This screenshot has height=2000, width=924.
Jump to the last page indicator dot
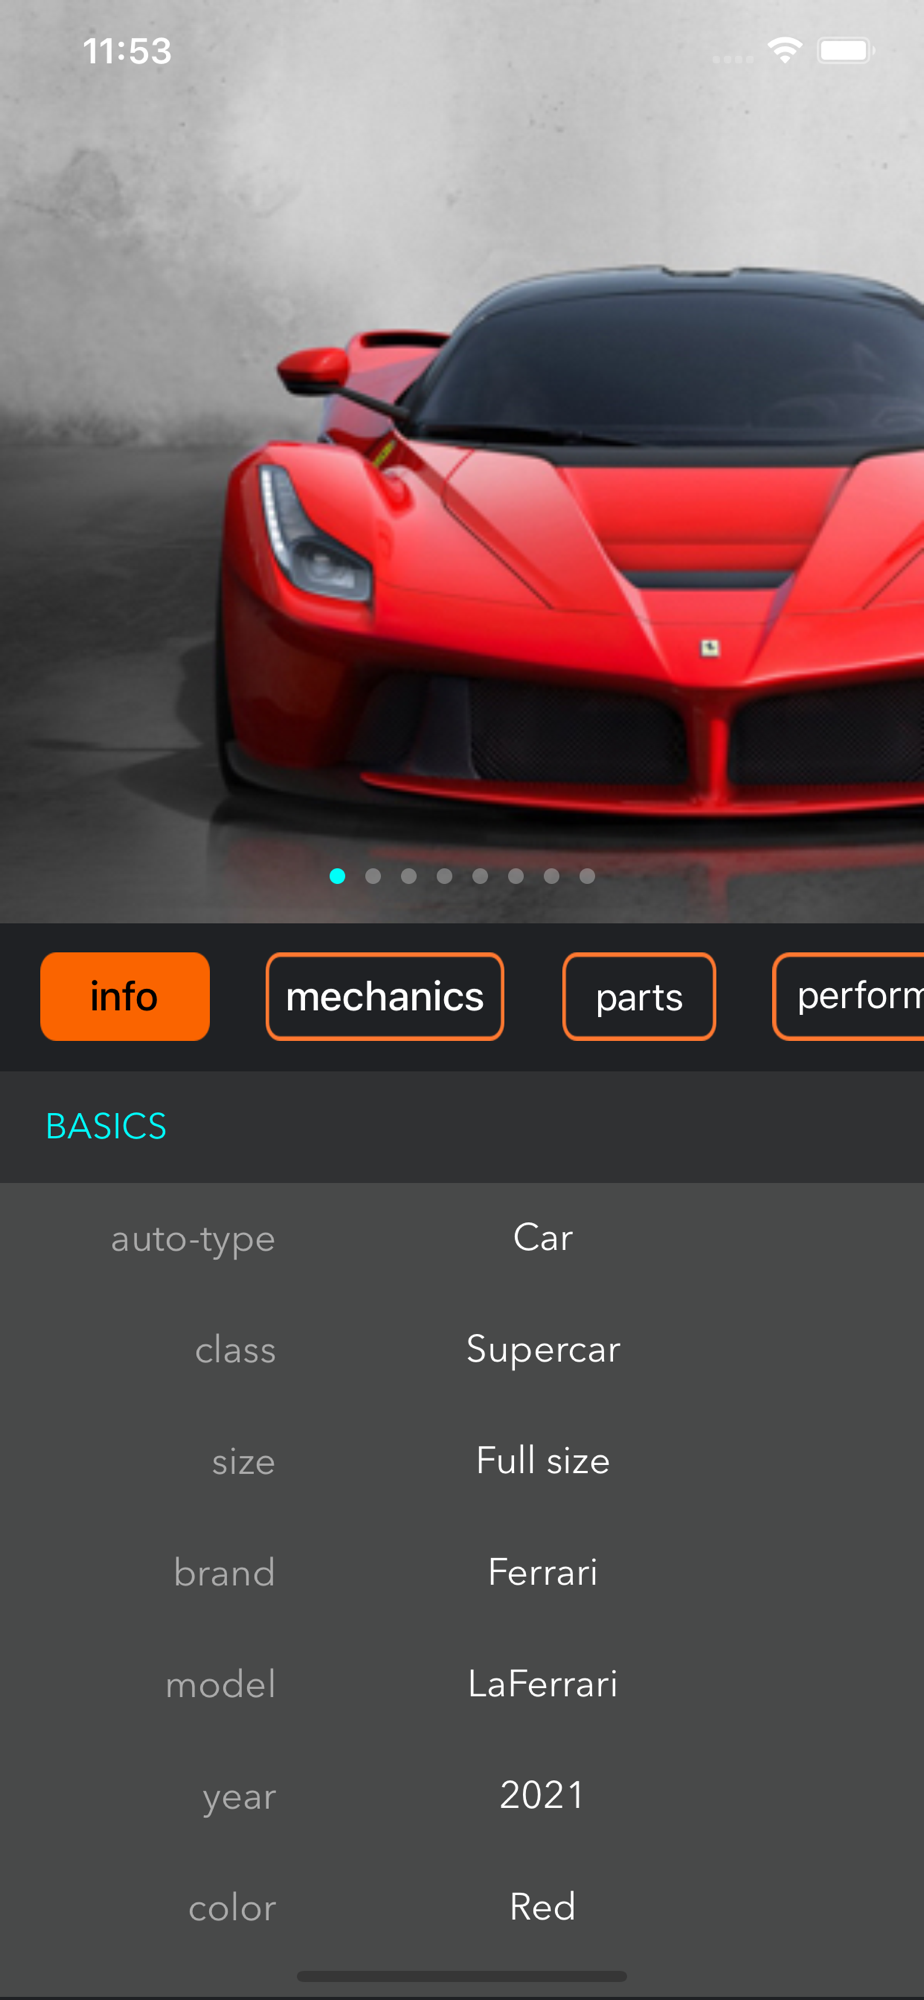(587, 876)
